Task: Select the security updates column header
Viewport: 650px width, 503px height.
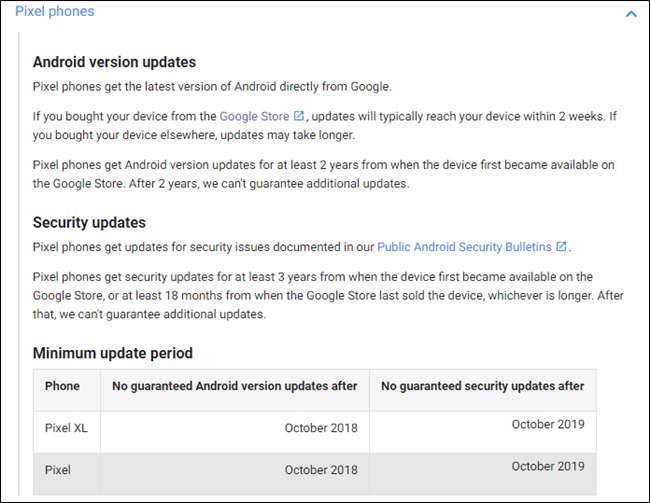Action: coord(483,386)
